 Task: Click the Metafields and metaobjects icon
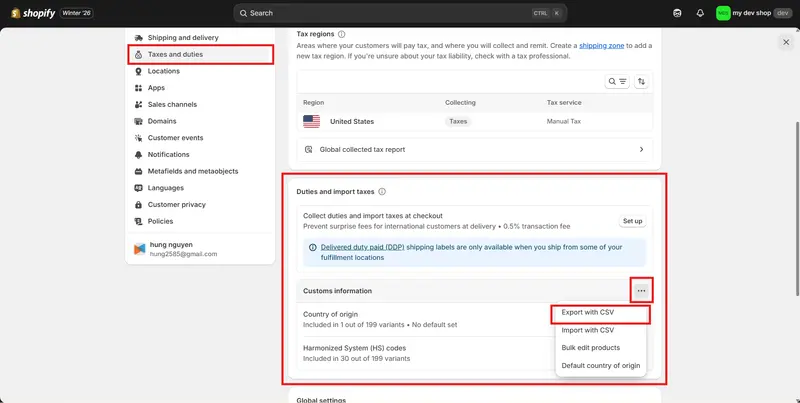(138, 171)
